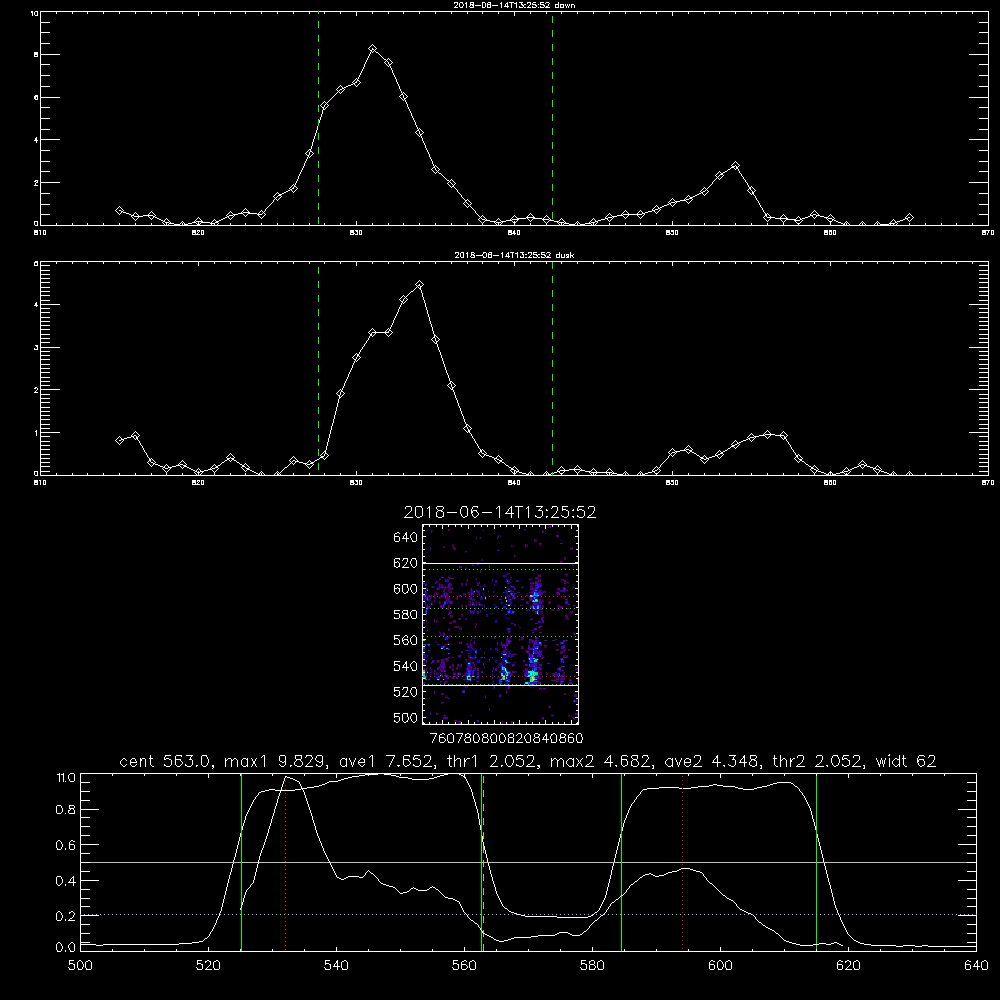The width and height of the screenshot is (1000, 1000).
Task: Click the highest diamond marker in dawn plot
Action: (x=373, y=48)
